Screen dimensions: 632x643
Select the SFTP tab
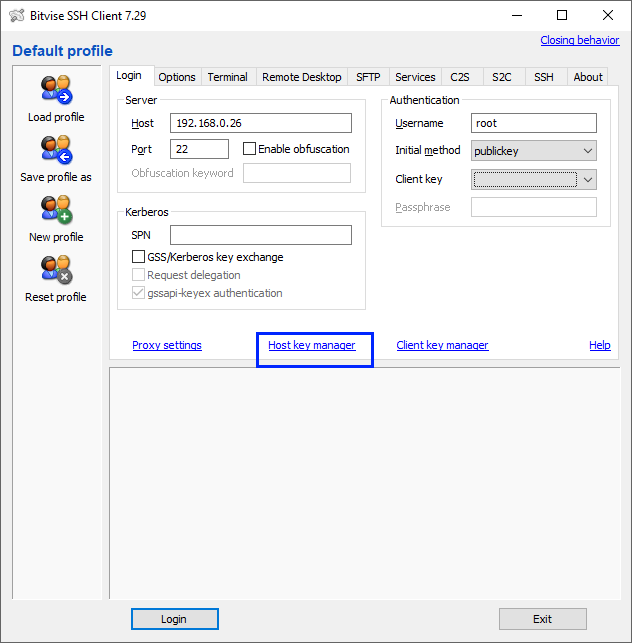point(368,77)
